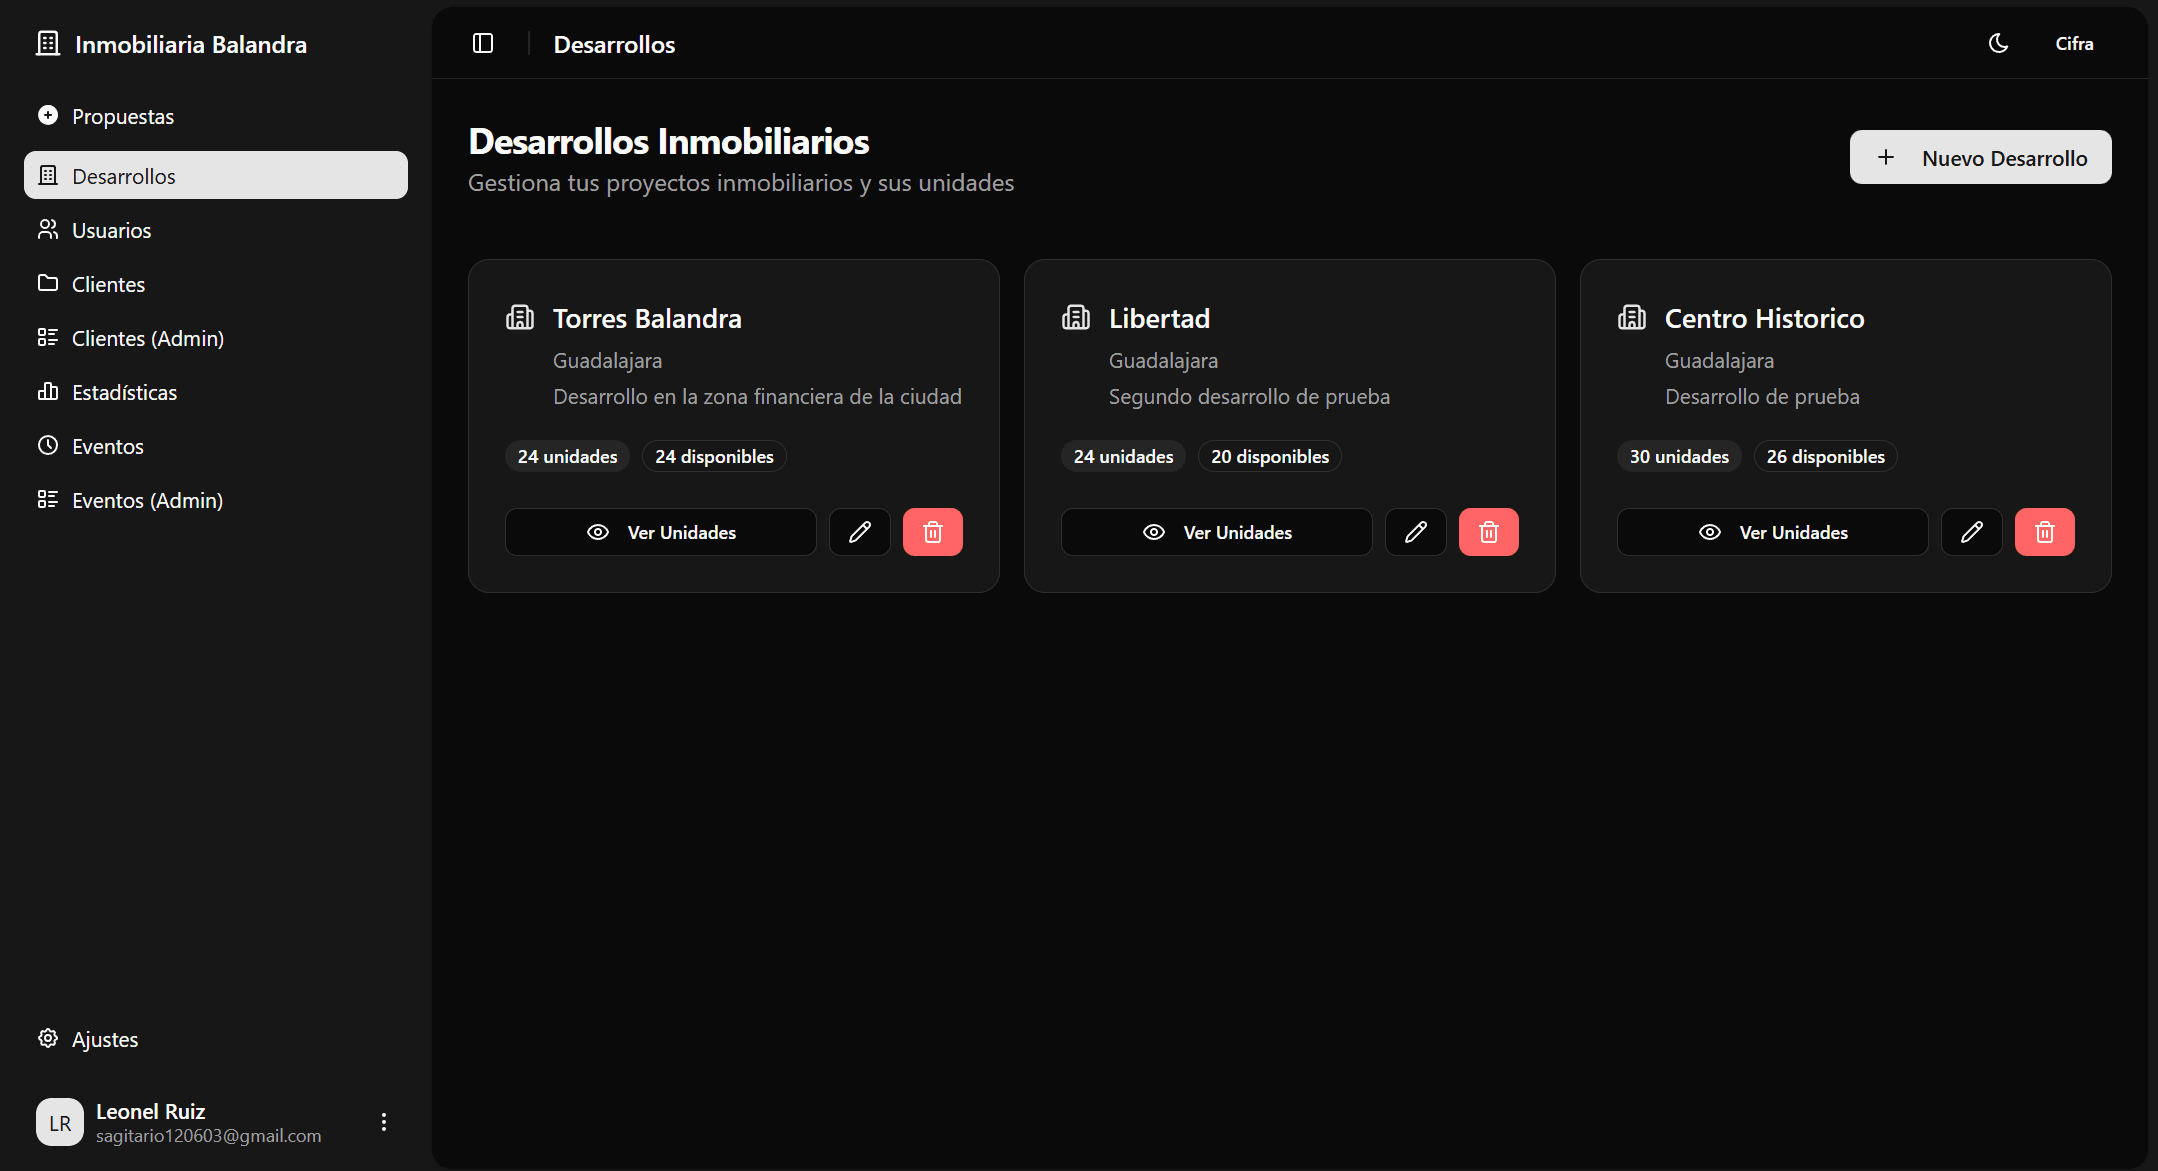This screenshot has width=2158, height=1171.
Task: Create a Nuevo Desarrollo
Action: (x=1980, y=158)
